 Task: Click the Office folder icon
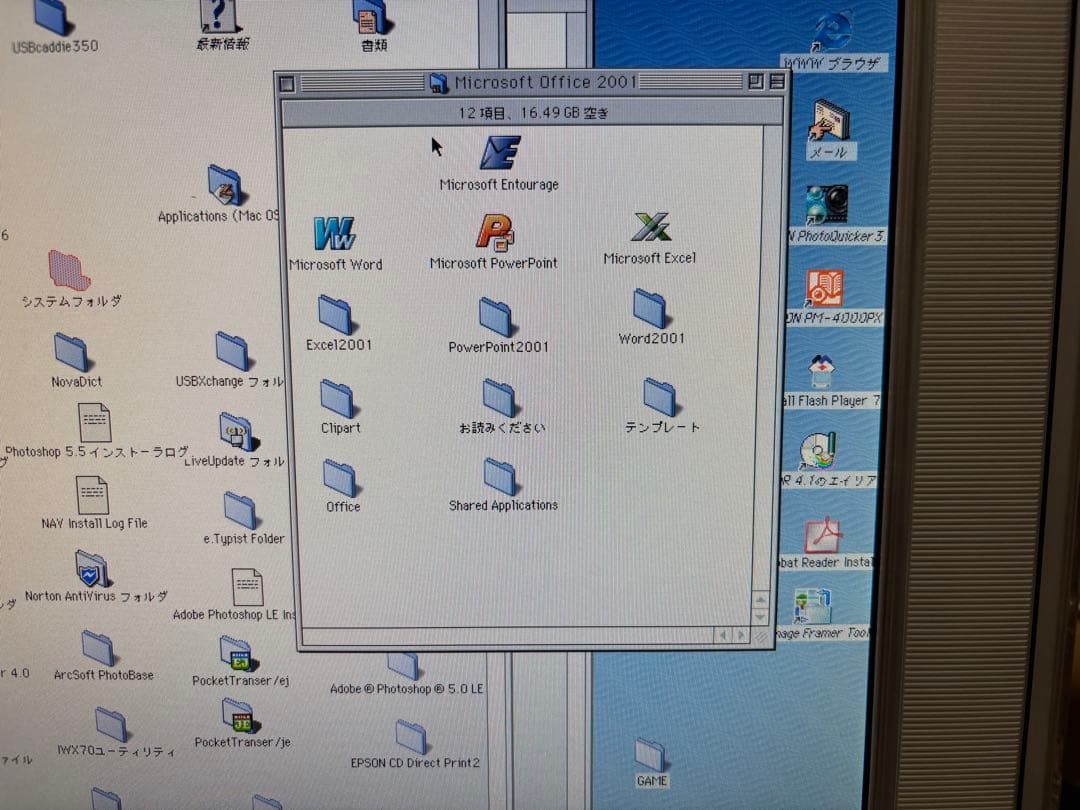[x=341, y=479]
